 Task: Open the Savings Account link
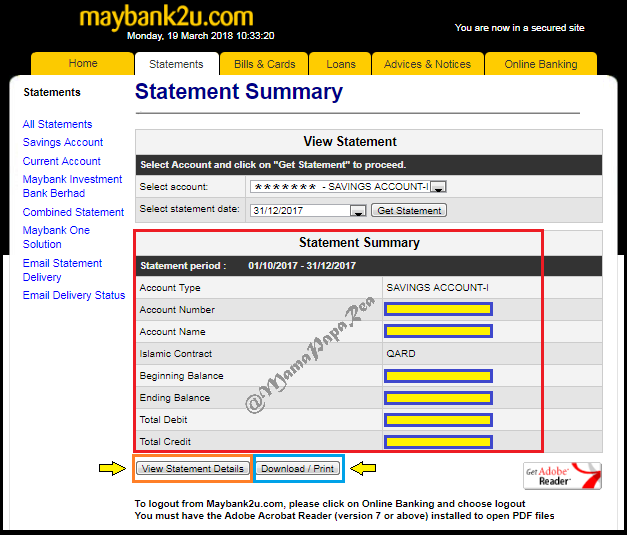(63, 142)
